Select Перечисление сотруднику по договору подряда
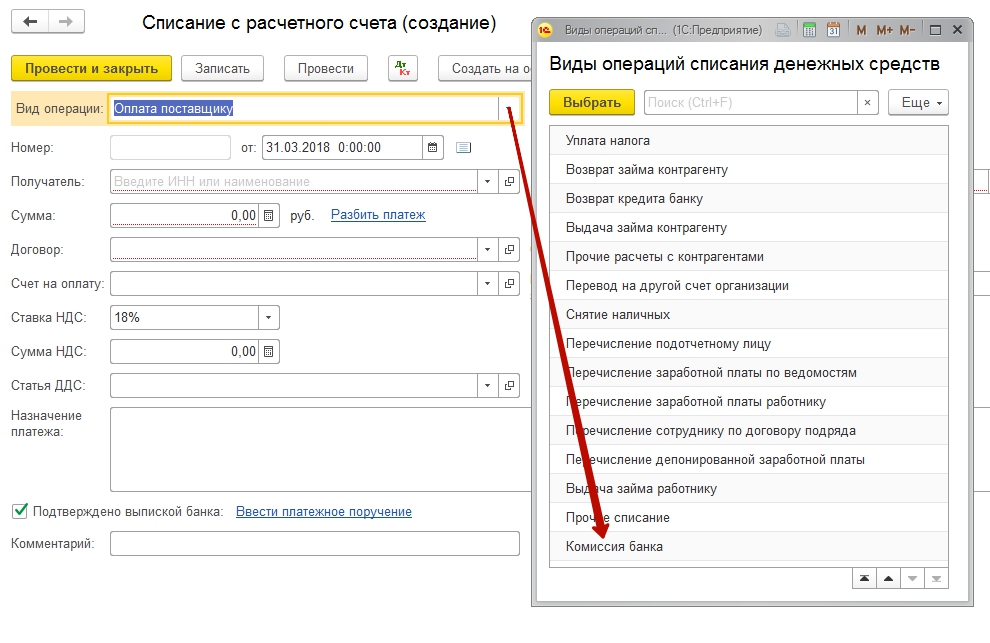The width and height of the screenshot is (990, 643). click(x=749, y=431)
